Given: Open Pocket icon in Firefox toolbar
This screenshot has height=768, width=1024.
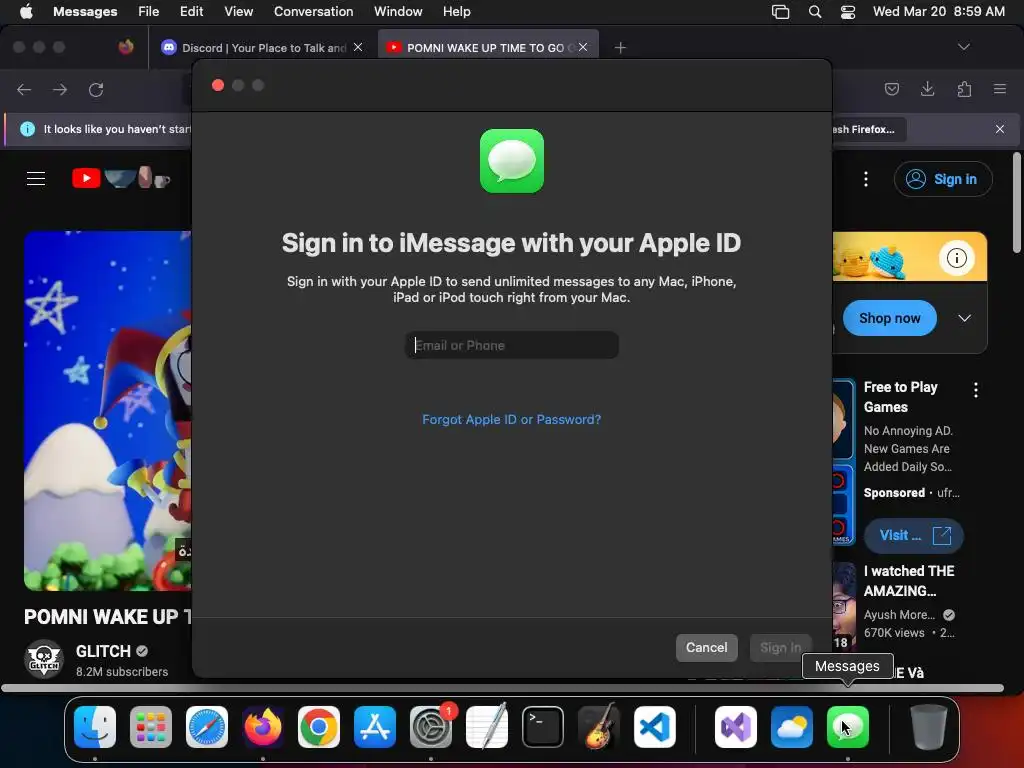Looking at the screenshot, I should point(891,89).
